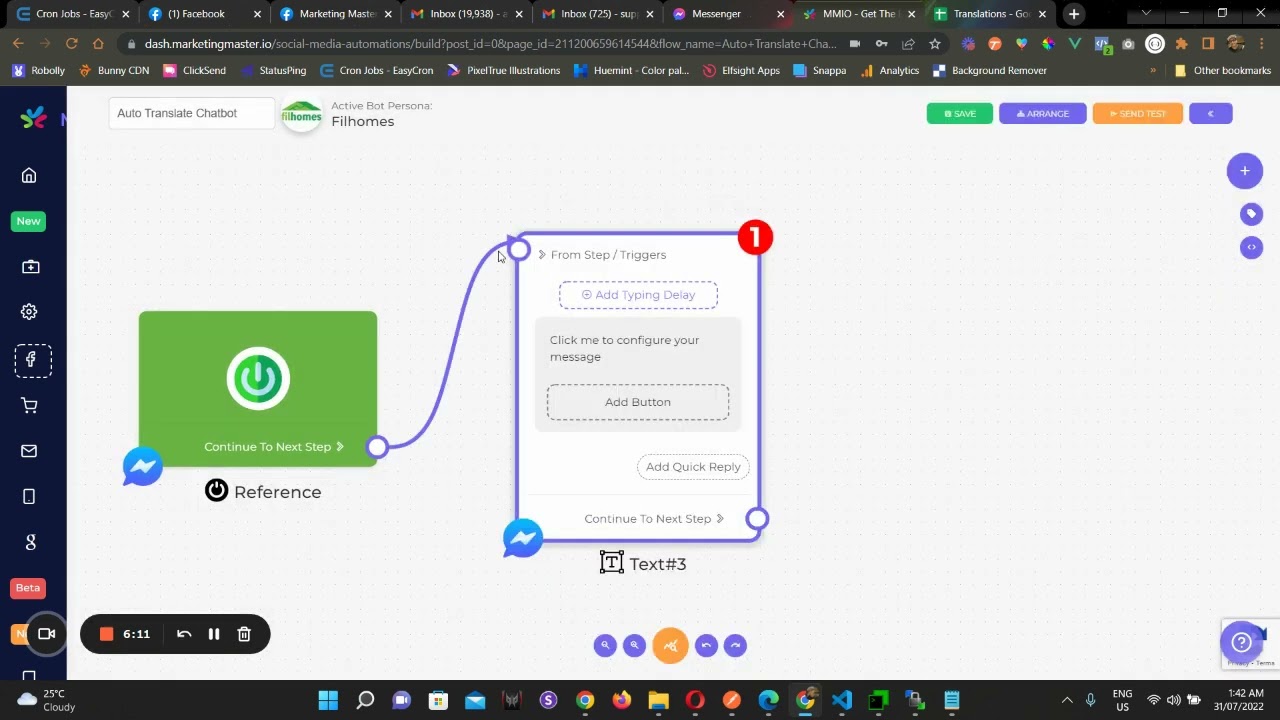Click the Add Typing Delay button
1280x720 pixels.
click(638, 295)
